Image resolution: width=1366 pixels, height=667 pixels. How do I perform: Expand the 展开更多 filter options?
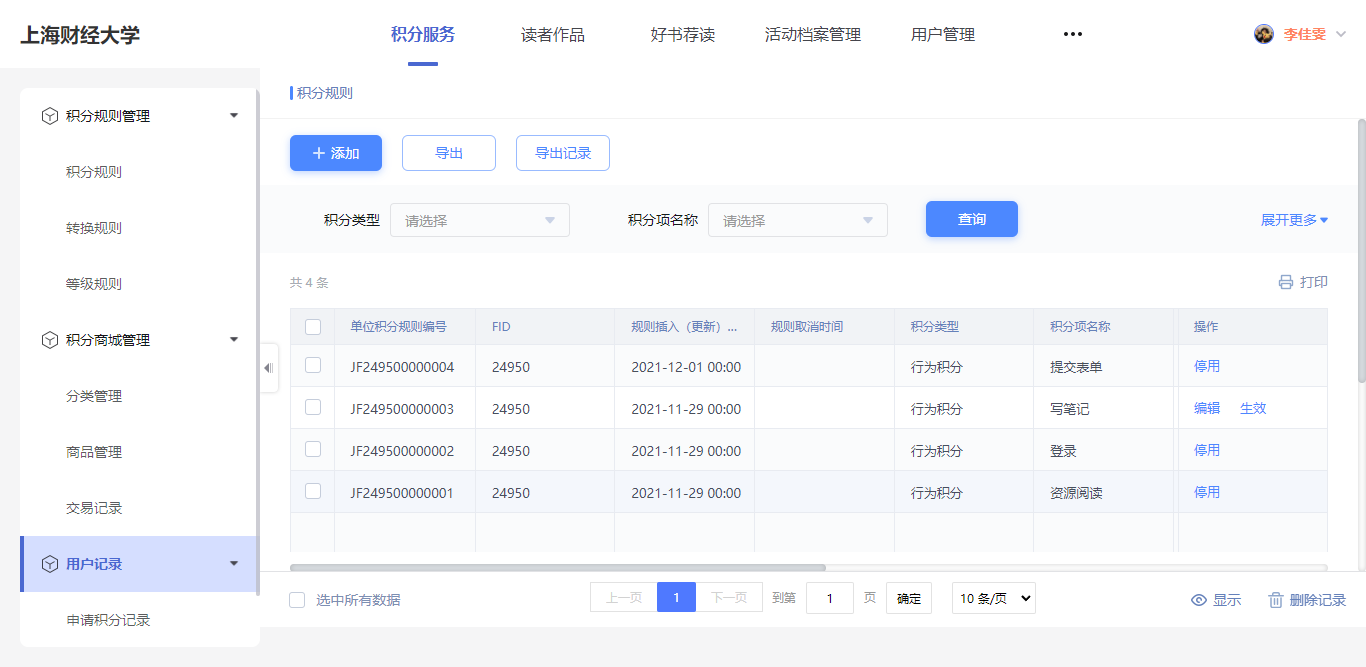click(1294, 220)
